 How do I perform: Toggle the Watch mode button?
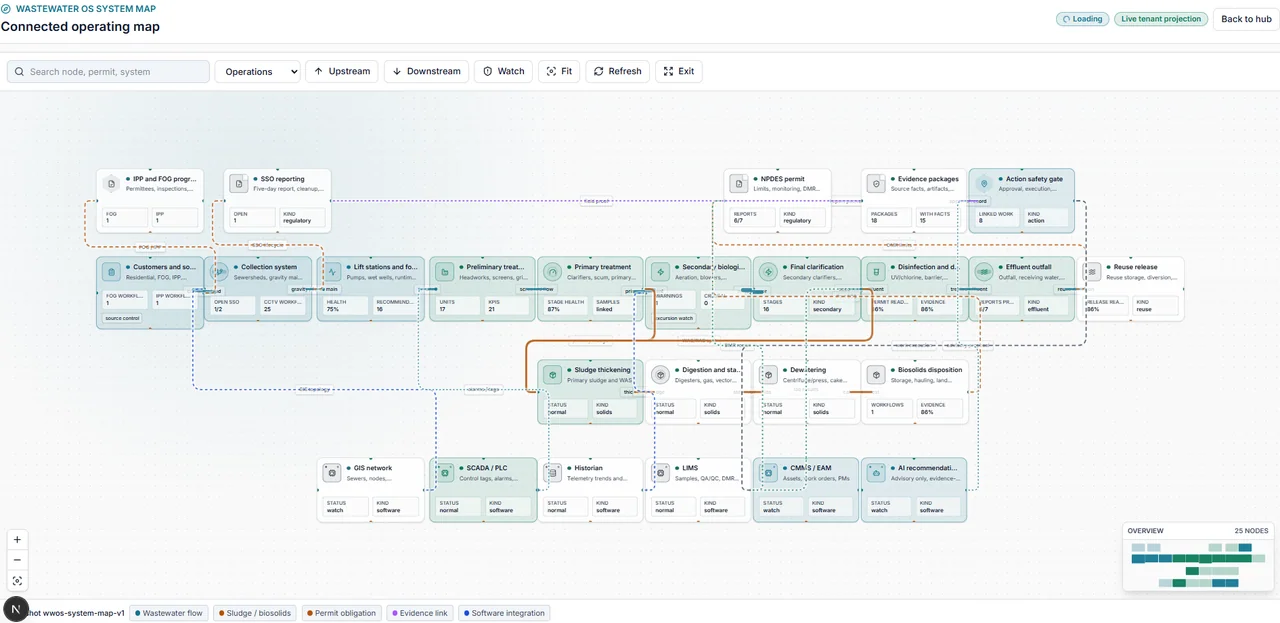click(503, 71)
